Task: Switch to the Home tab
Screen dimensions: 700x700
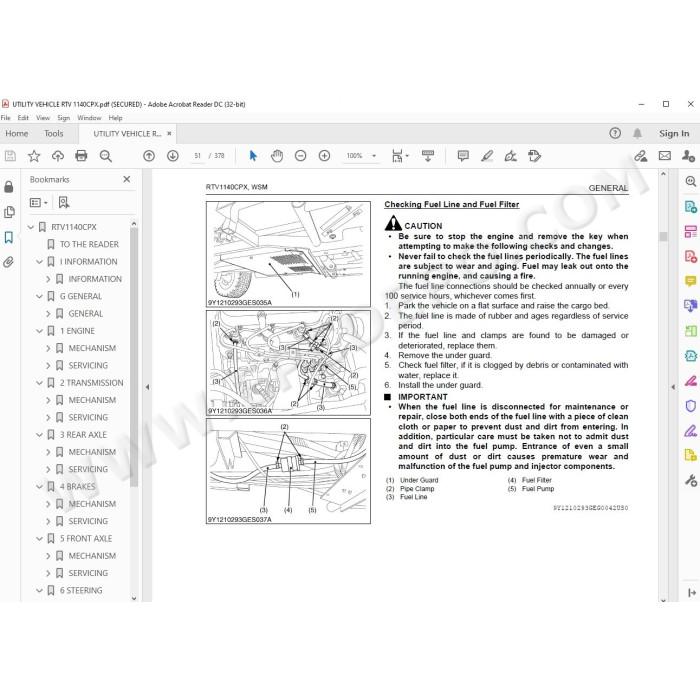Action: [x=17, y=133]
